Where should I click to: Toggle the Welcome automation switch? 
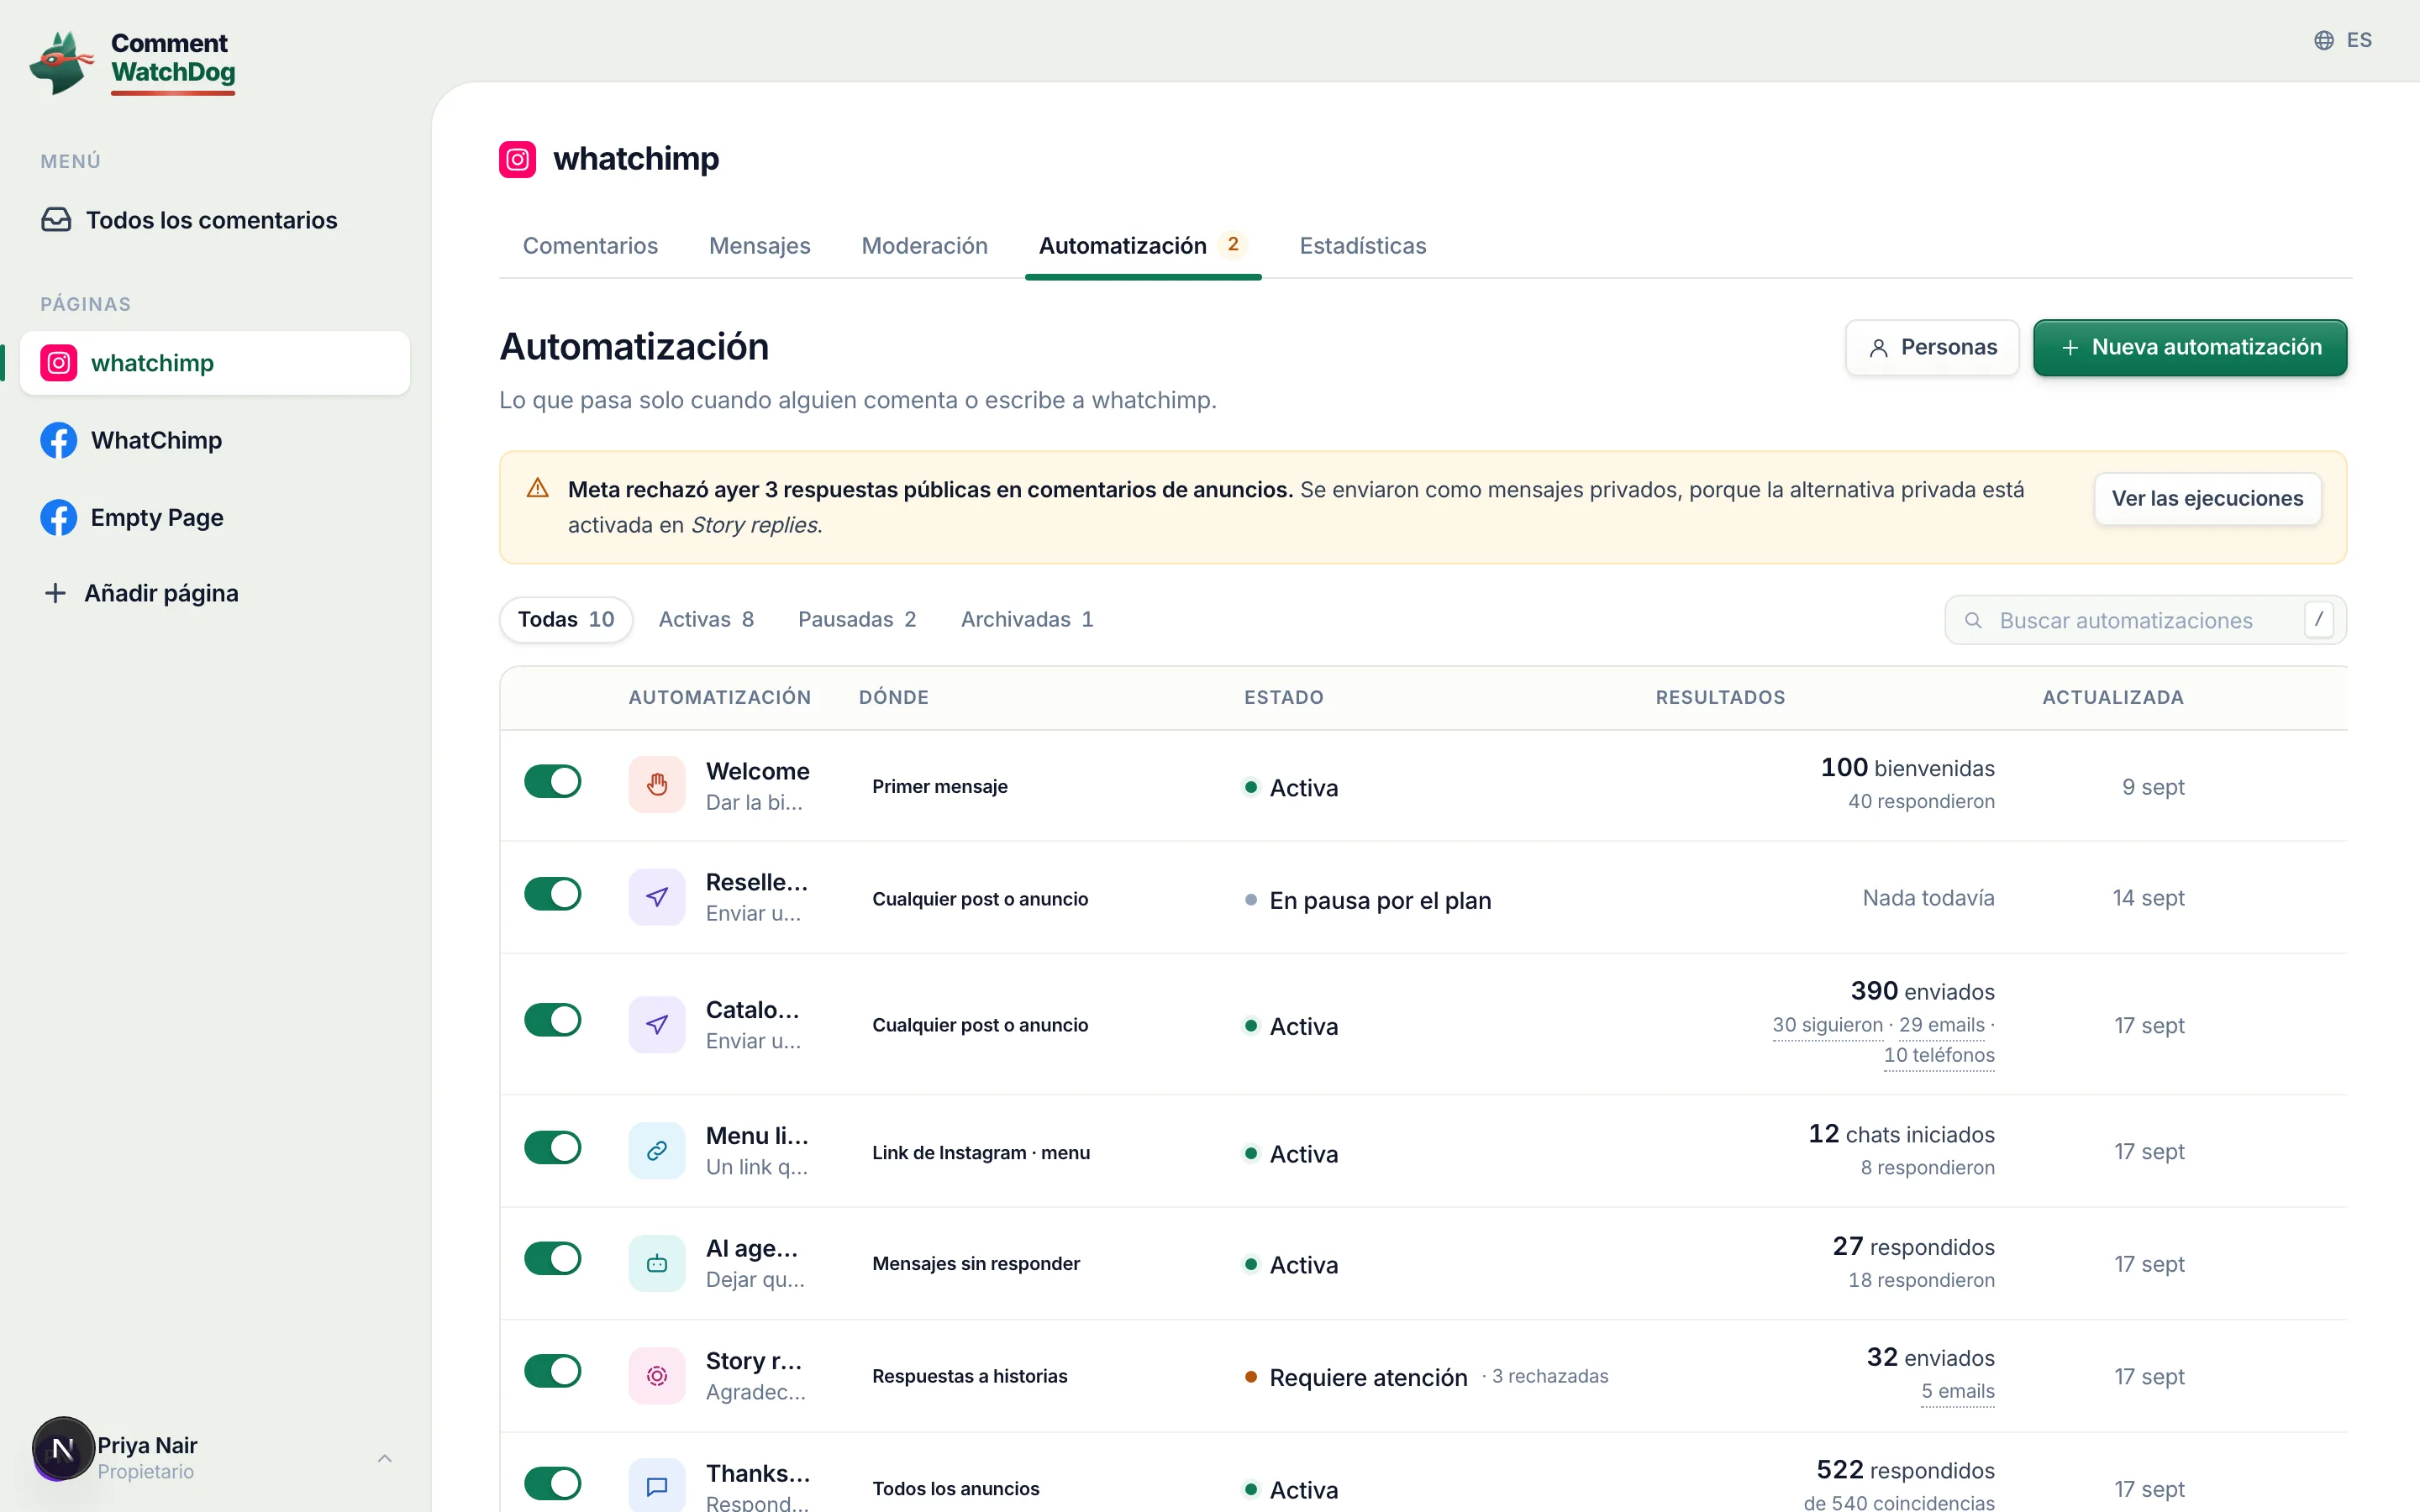(x=553, y=782)
